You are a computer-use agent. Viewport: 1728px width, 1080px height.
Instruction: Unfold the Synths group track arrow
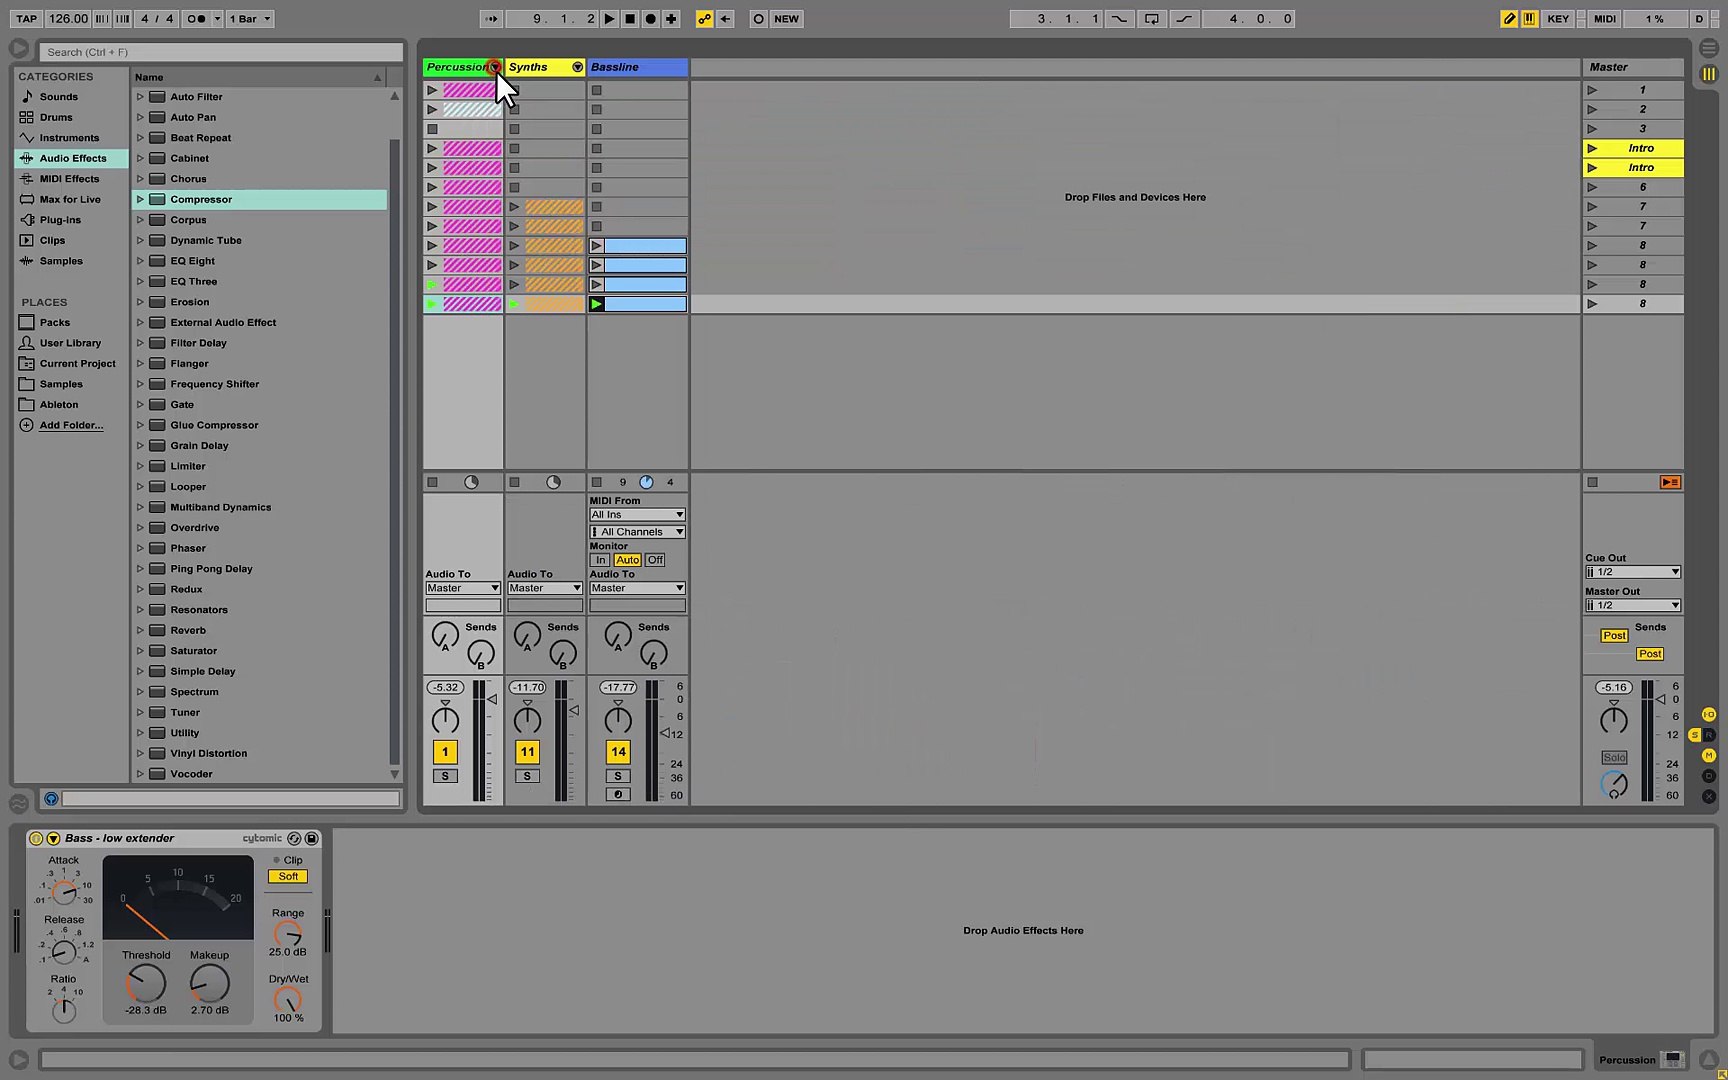[x=577, y=67]
